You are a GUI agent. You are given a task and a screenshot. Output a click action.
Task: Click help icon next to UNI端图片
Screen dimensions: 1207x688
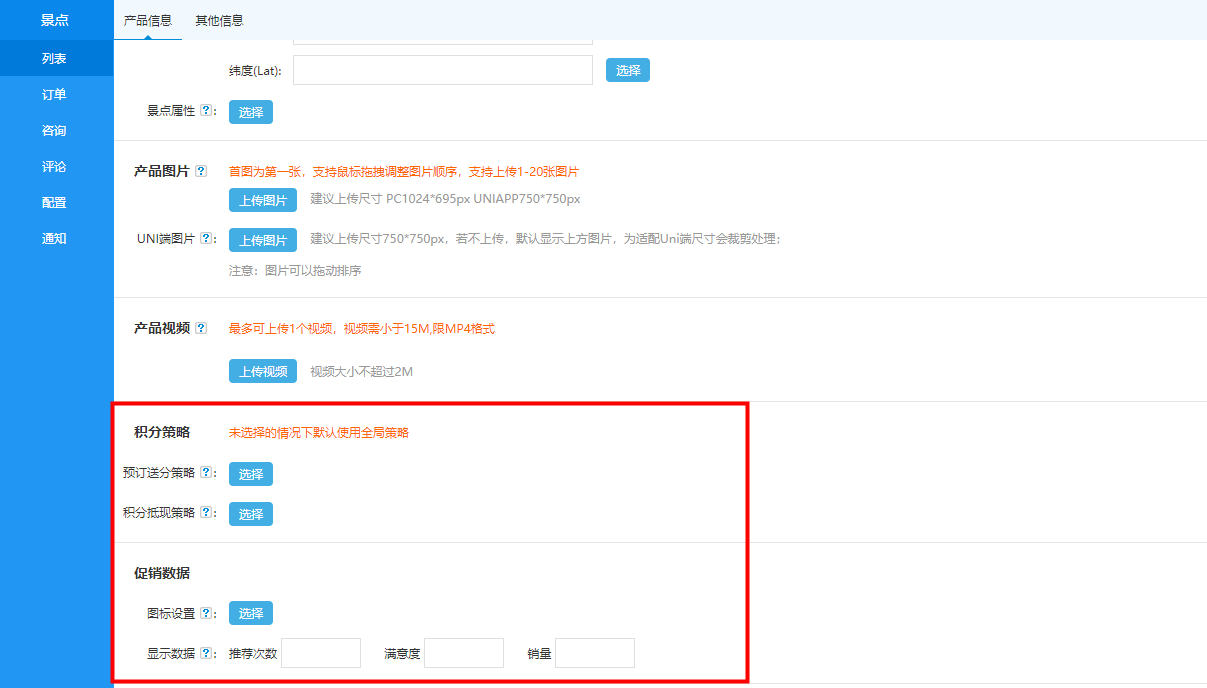tap(206, 239)
